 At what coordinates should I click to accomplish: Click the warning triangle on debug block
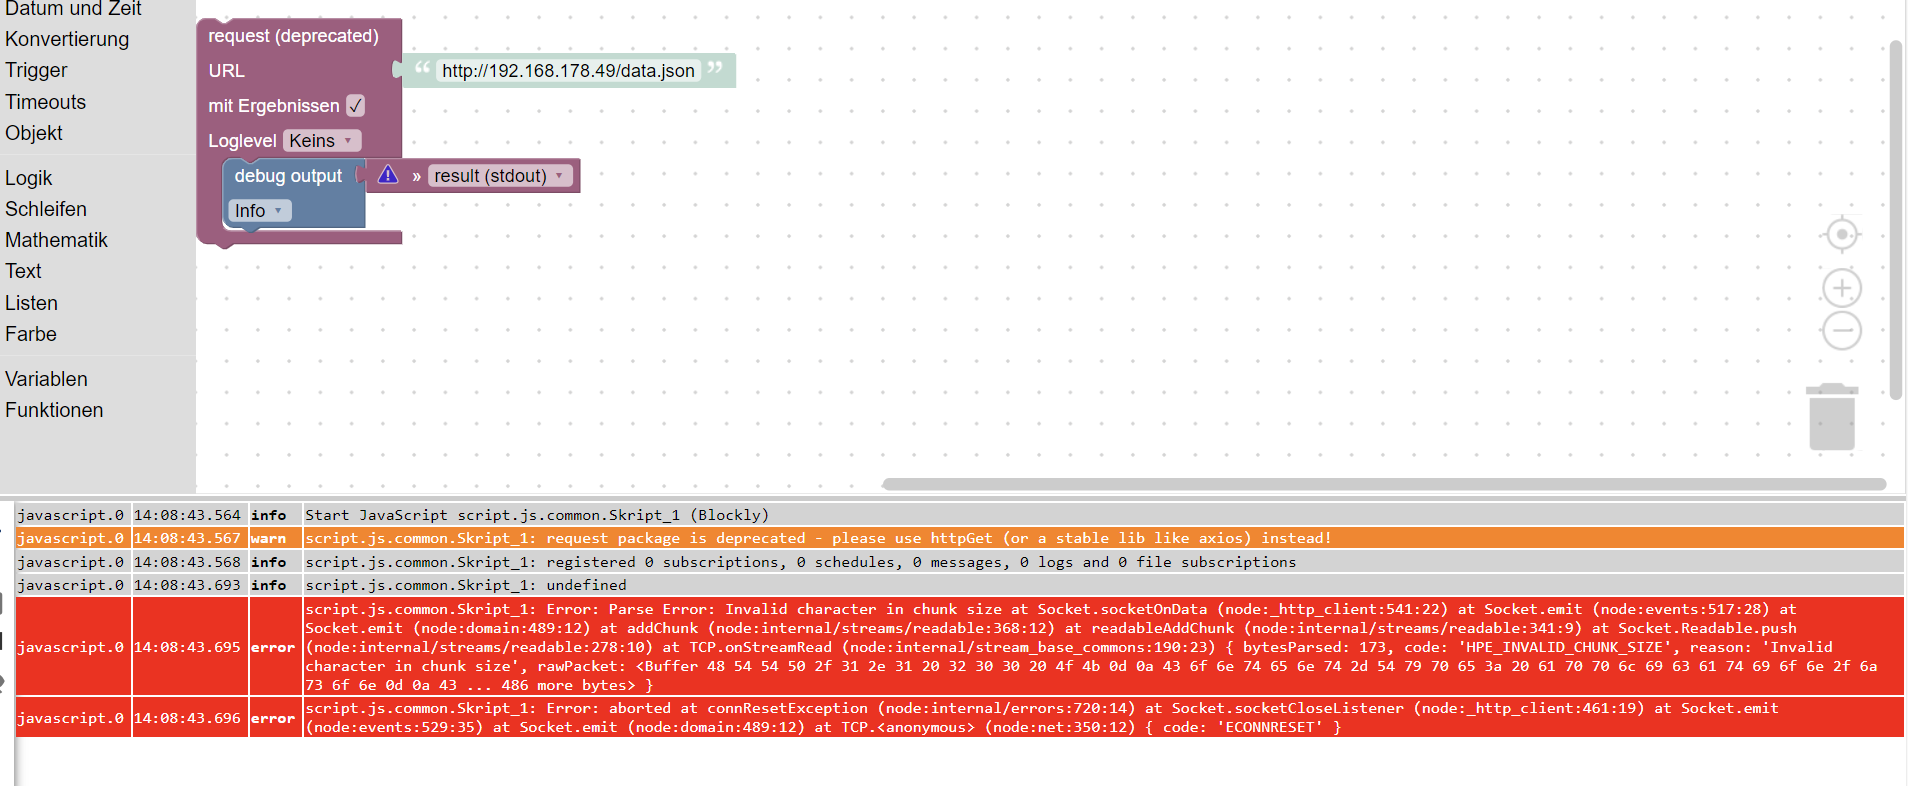388,175
